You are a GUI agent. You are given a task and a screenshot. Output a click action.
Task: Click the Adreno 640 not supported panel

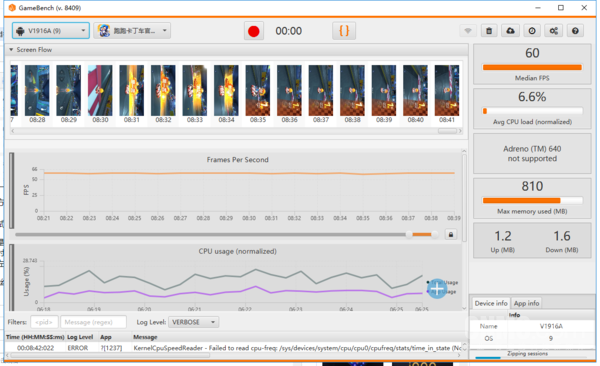pos(532,154)
